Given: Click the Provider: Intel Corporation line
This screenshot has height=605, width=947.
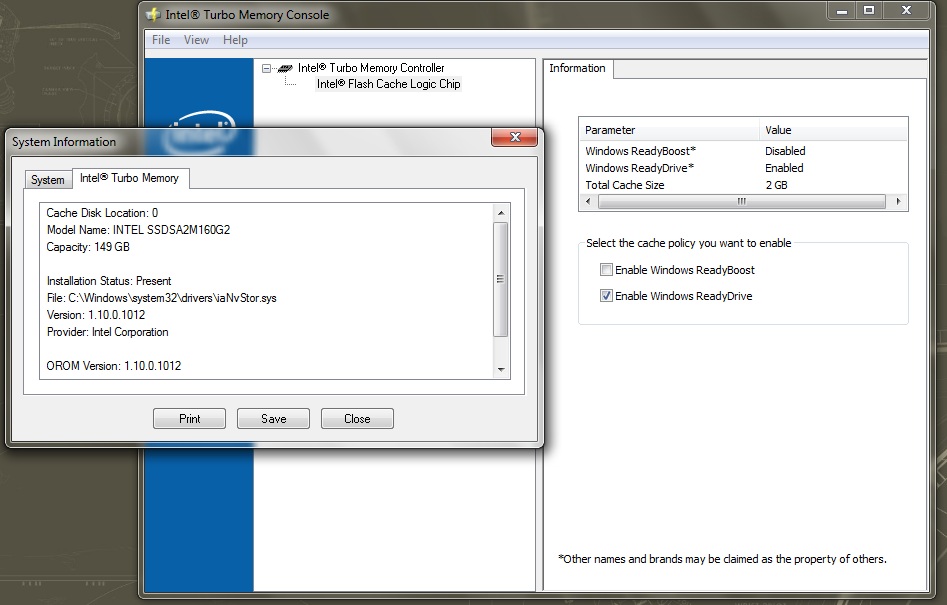Looking at the screenshot, I should click(x=108, y=332).
